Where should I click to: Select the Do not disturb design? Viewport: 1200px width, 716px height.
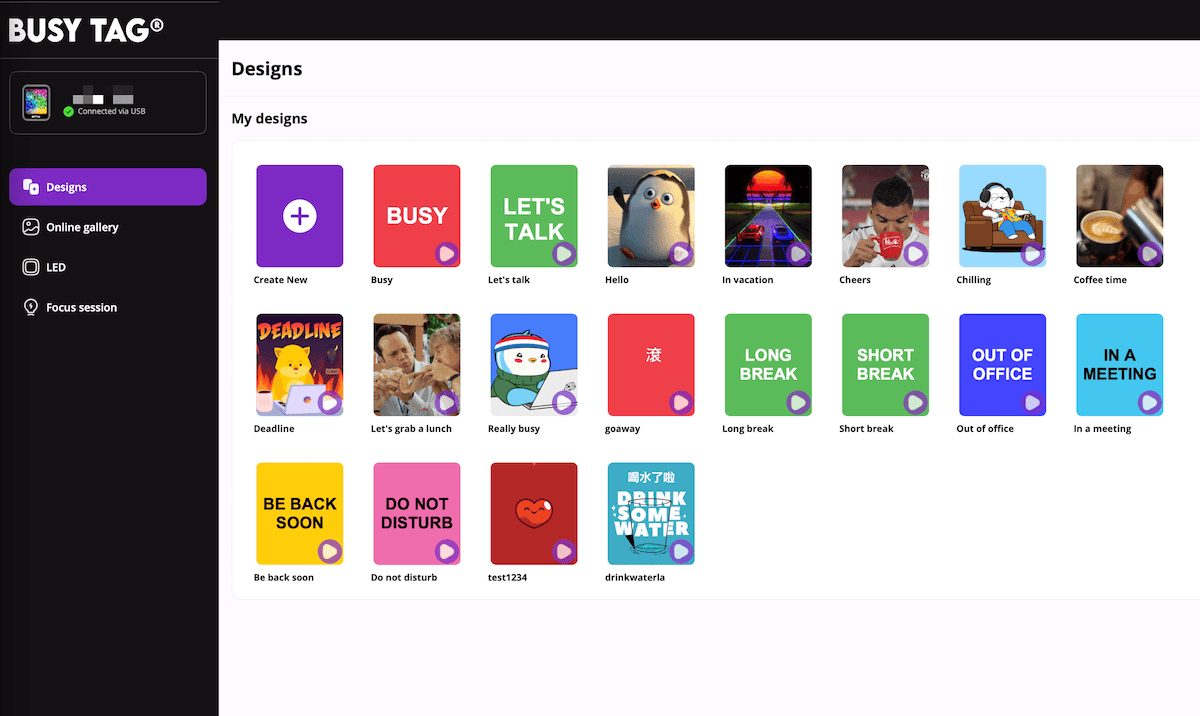point(416,513)
